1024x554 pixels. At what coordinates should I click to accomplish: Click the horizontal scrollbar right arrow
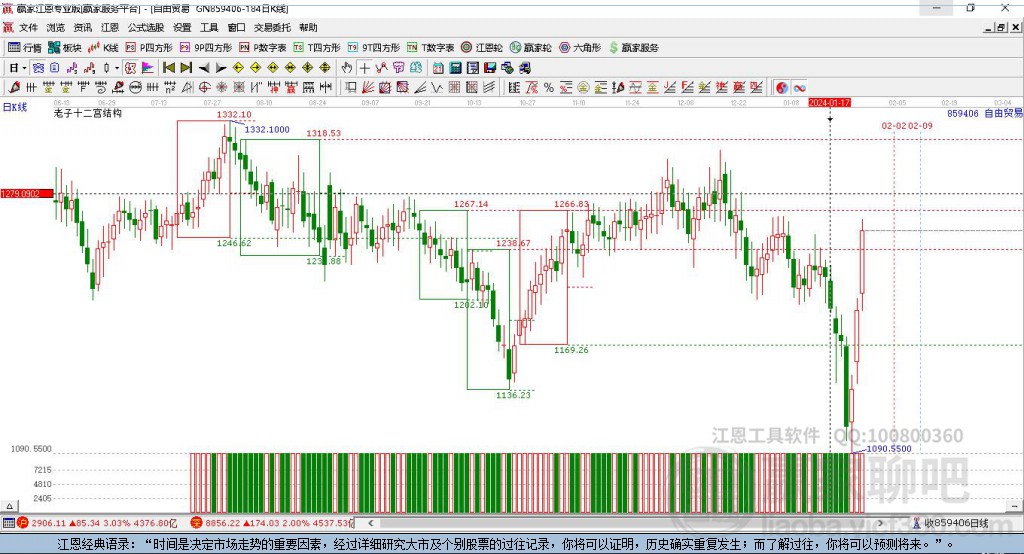point(880,523)
